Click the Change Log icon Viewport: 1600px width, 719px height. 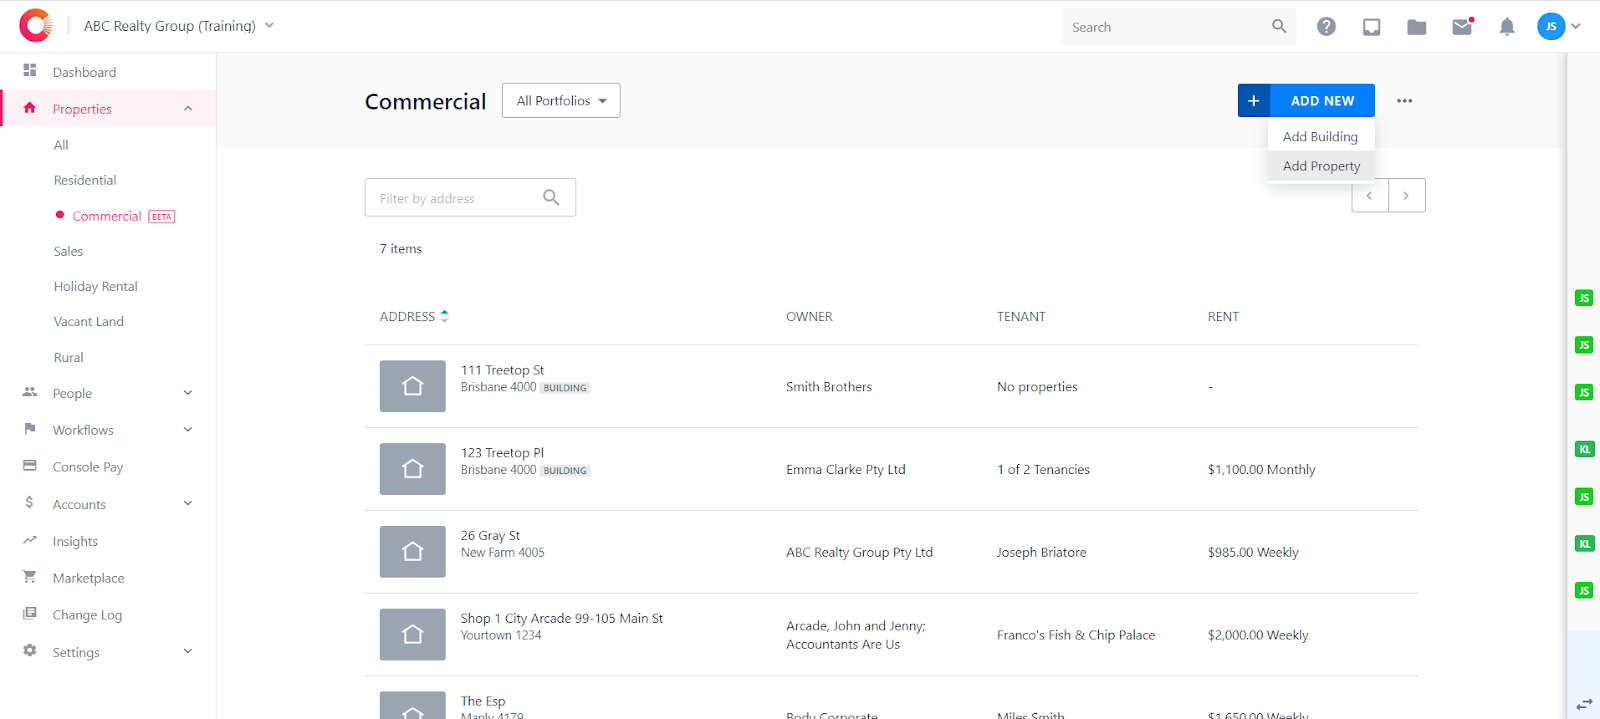coord(30,614)
